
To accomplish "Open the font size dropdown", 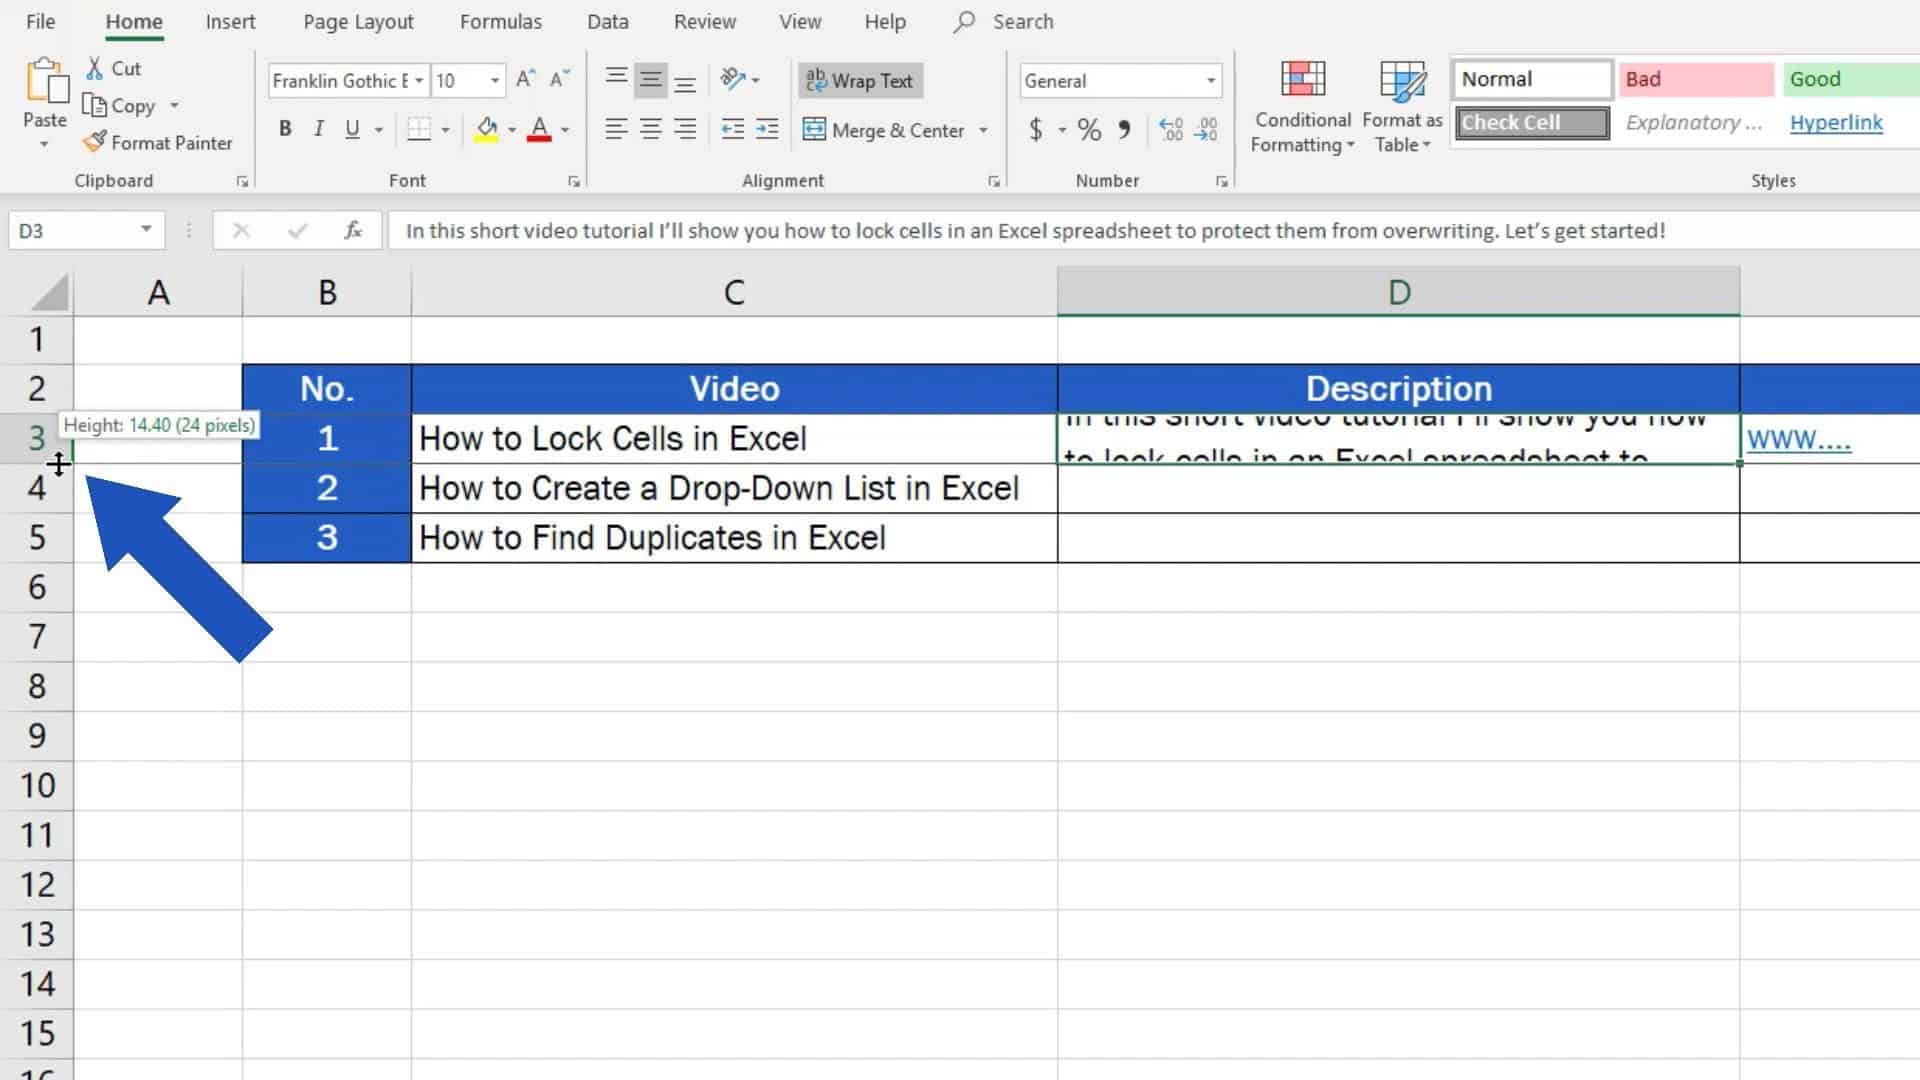I will [x=495, y=80].
